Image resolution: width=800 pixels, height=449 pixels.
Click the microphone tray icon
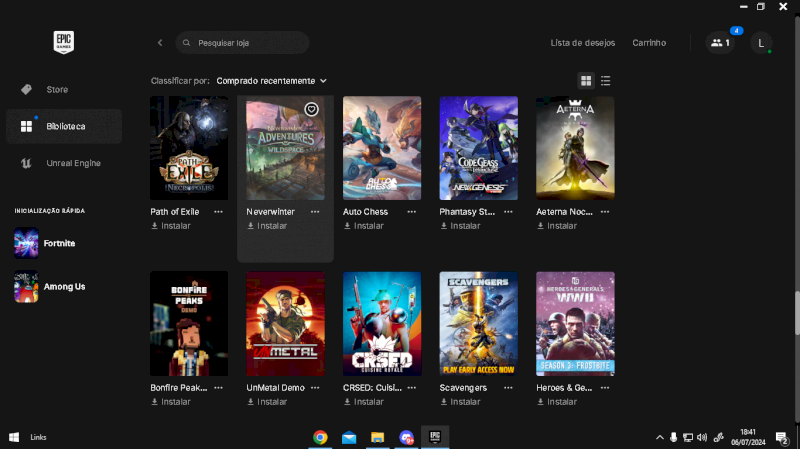pos(673,437)
